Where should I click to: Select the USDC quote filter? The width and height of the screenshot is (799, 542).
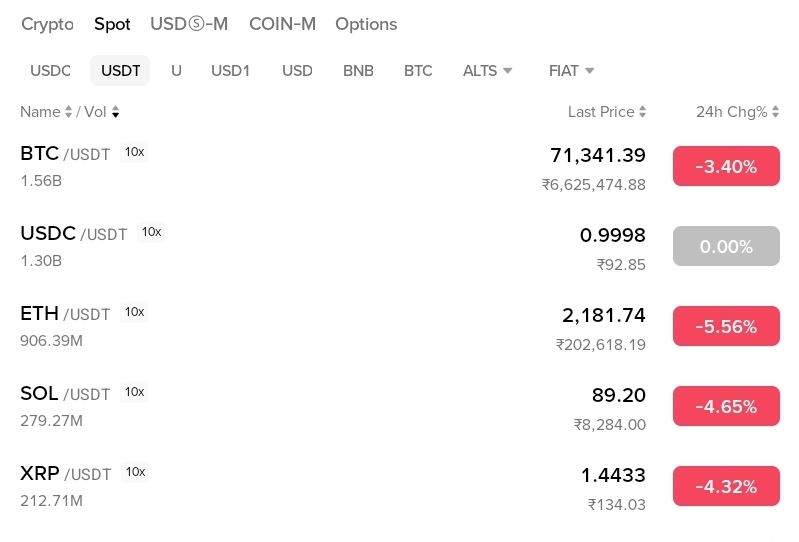[x=50, y=71]
